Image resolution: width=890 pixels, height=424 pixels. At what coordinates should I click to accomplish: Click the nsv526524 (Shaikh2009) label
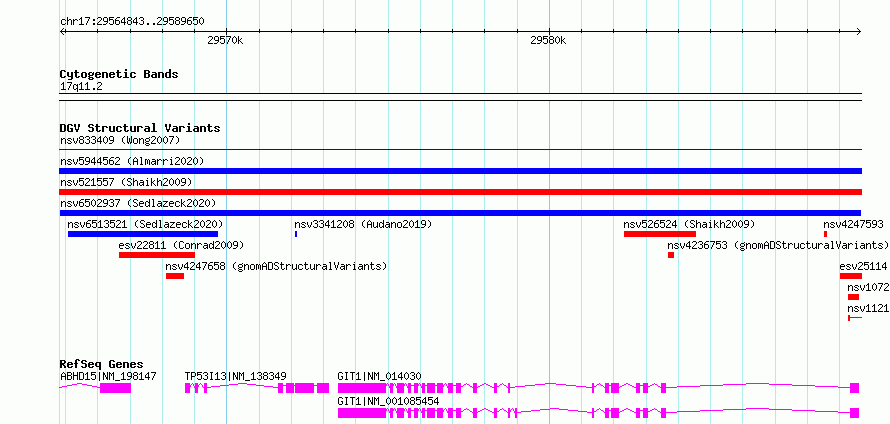pyautogui.click(x=689, y=224)
